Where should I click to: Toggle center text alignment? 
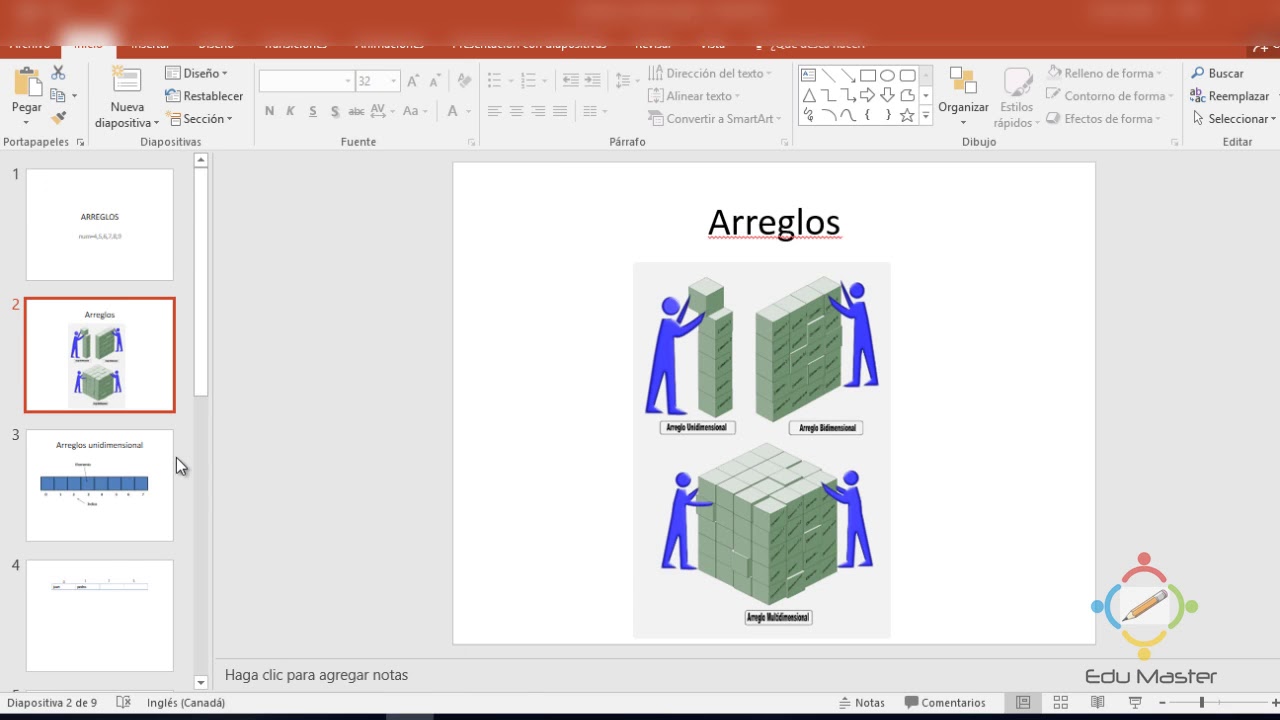(516, 111)
